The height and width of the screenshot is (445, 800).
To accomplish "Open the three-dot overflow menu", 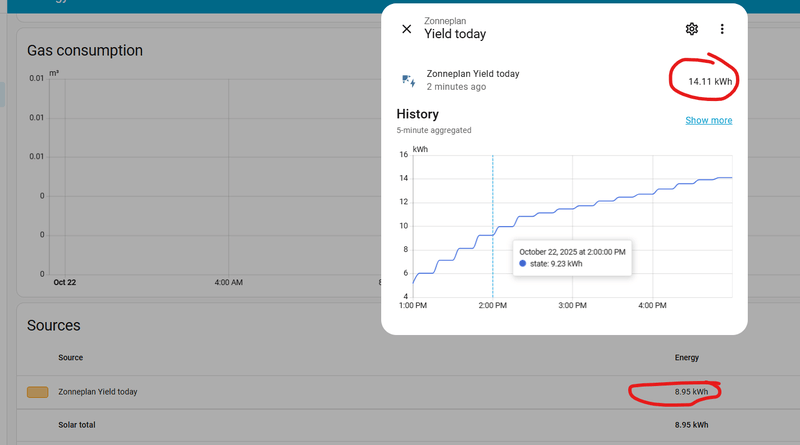I will (x=722, y=29).
